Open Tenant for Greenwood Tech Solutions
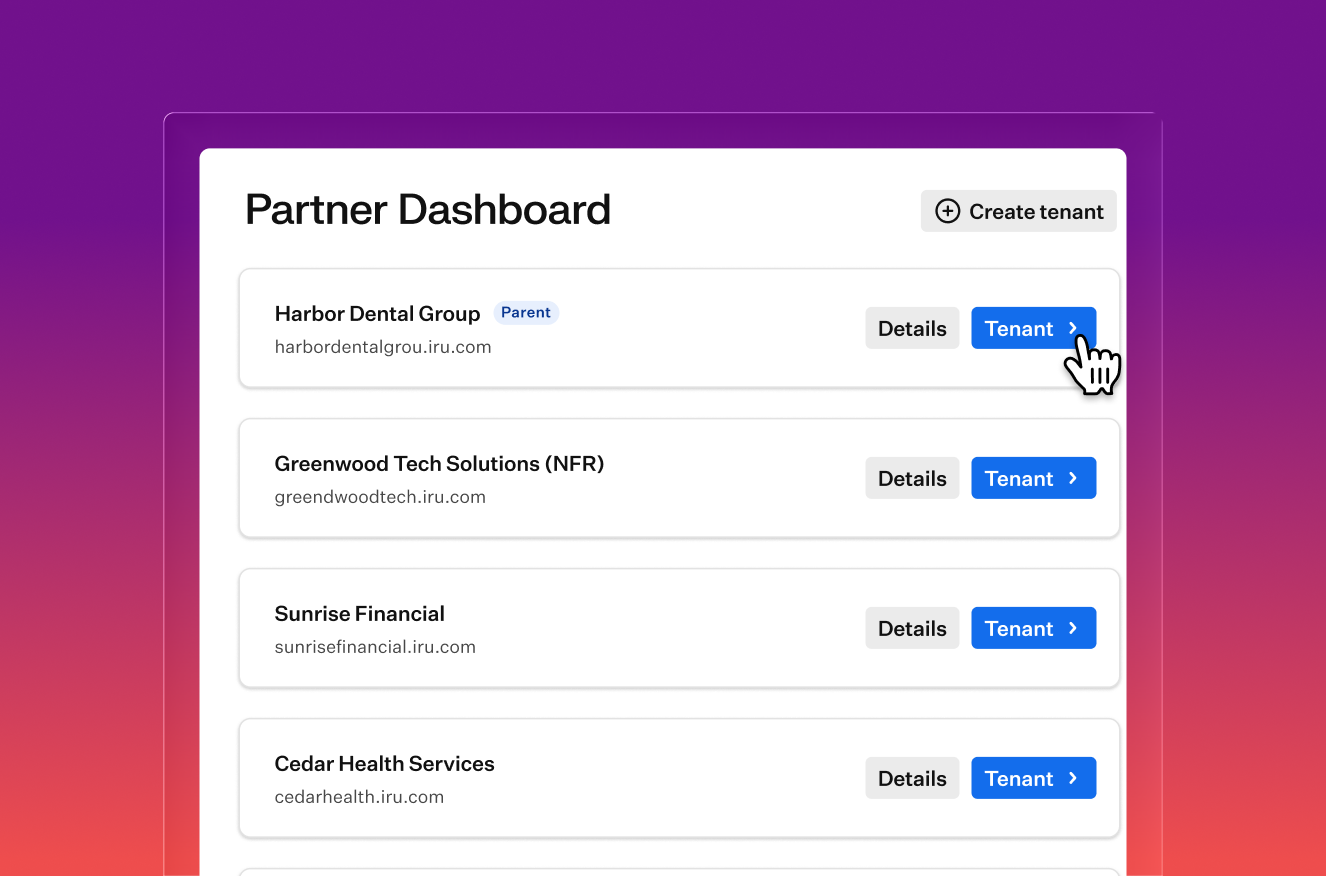1326x876 pixels. pos(1033,478)
